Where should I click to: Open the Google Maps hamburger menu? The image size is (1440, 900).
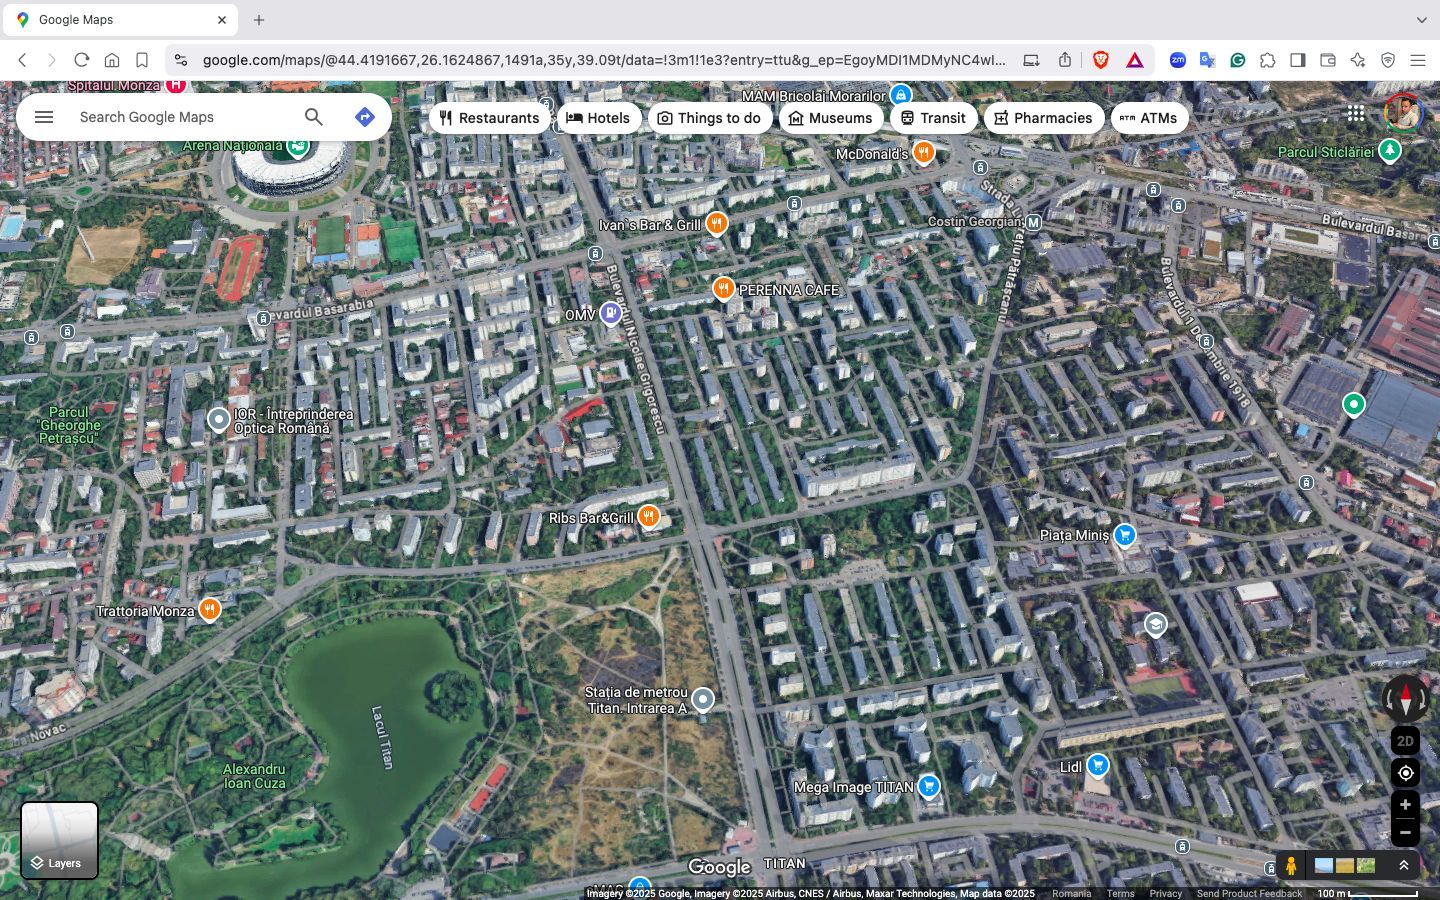(x=44, y=117)
